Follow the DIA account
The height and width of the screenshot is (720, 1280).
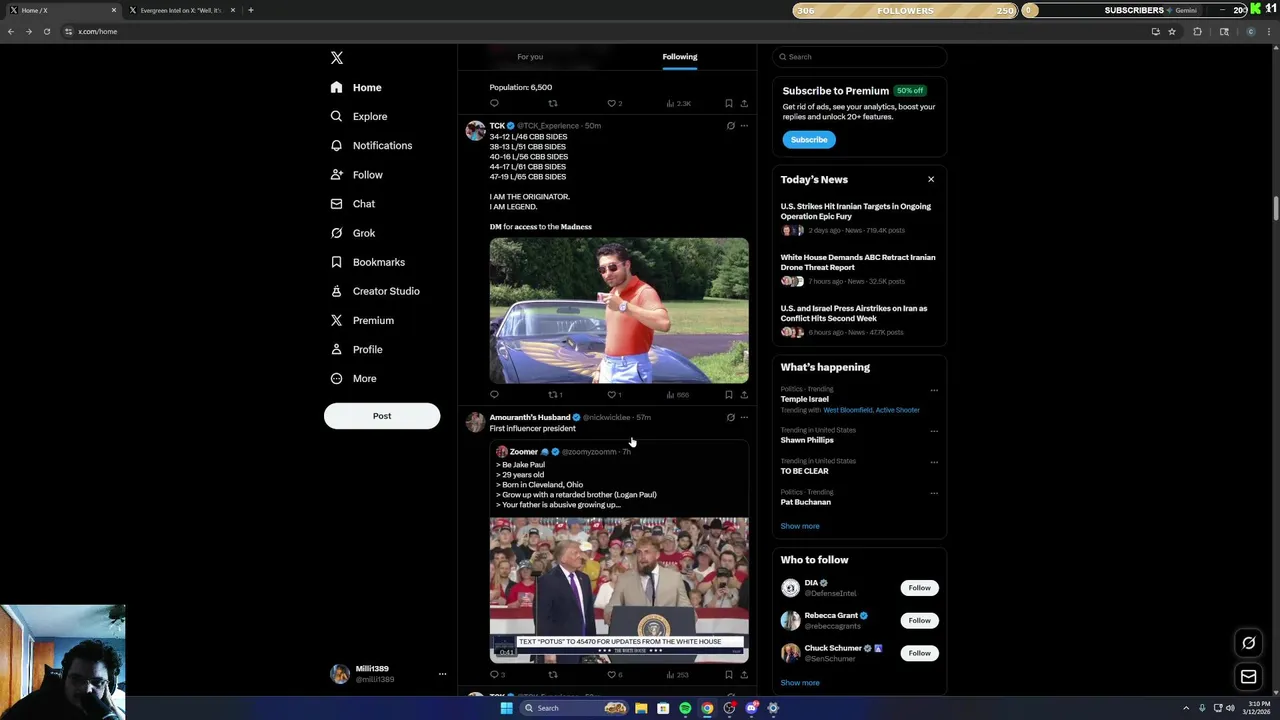click(x=920, y=588)
